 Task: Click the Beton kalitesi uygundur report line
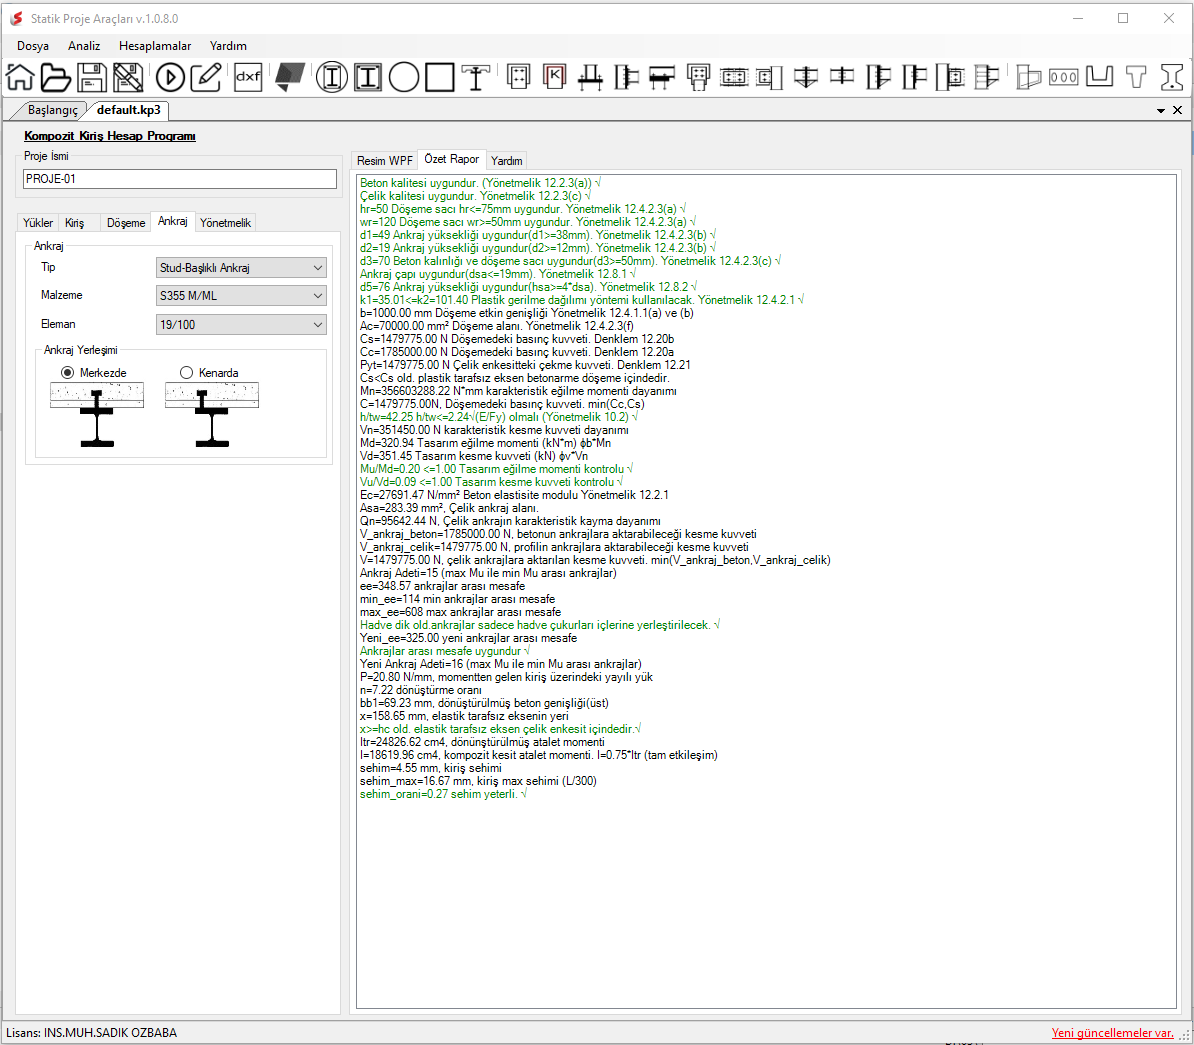480,183
